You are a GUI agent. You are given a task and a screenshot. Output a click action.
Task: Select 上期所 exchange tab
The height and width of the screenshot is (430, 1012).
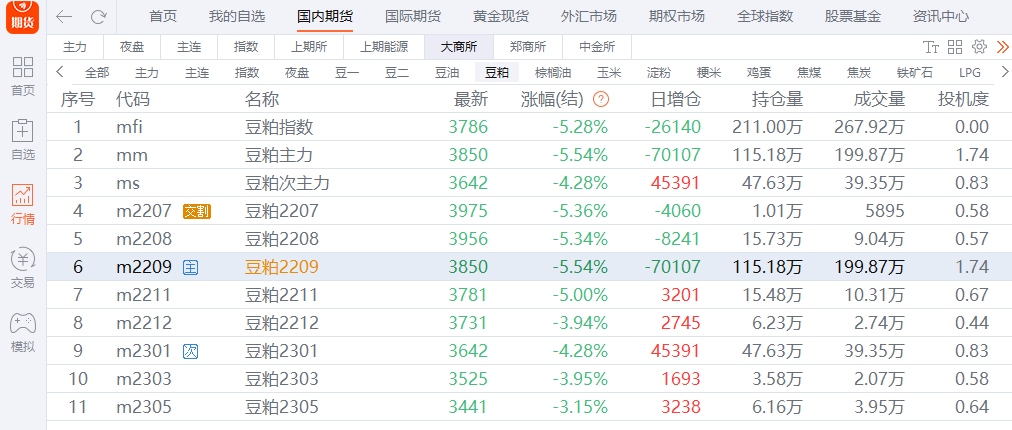(x=309, y=46)
